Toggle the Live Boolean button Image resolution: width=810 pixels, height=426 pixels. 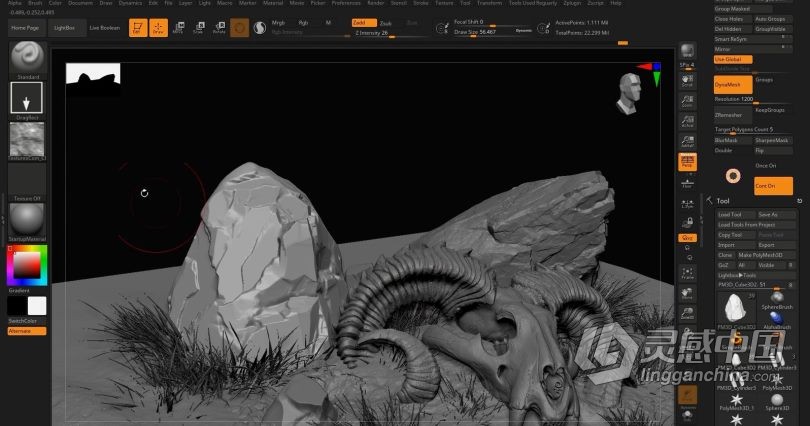point(105,28)
